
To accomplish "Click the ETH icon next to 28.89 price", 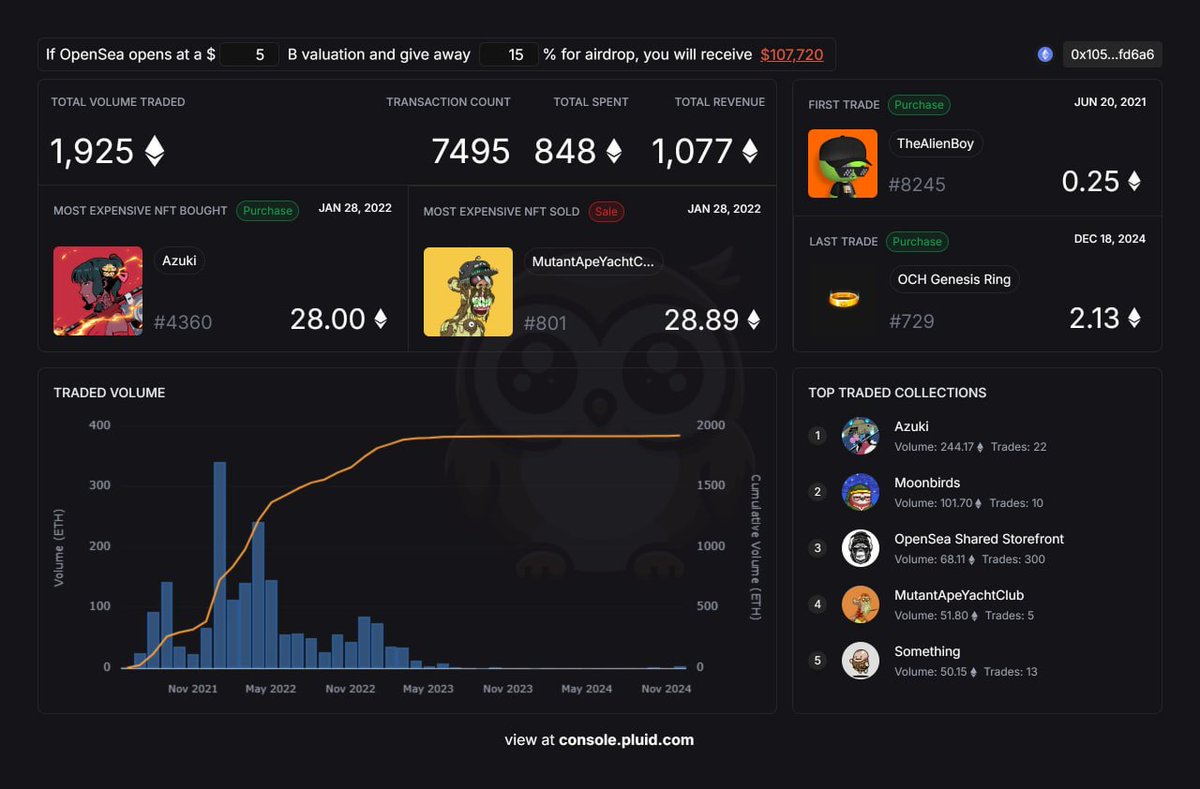I will pos(753,319).
